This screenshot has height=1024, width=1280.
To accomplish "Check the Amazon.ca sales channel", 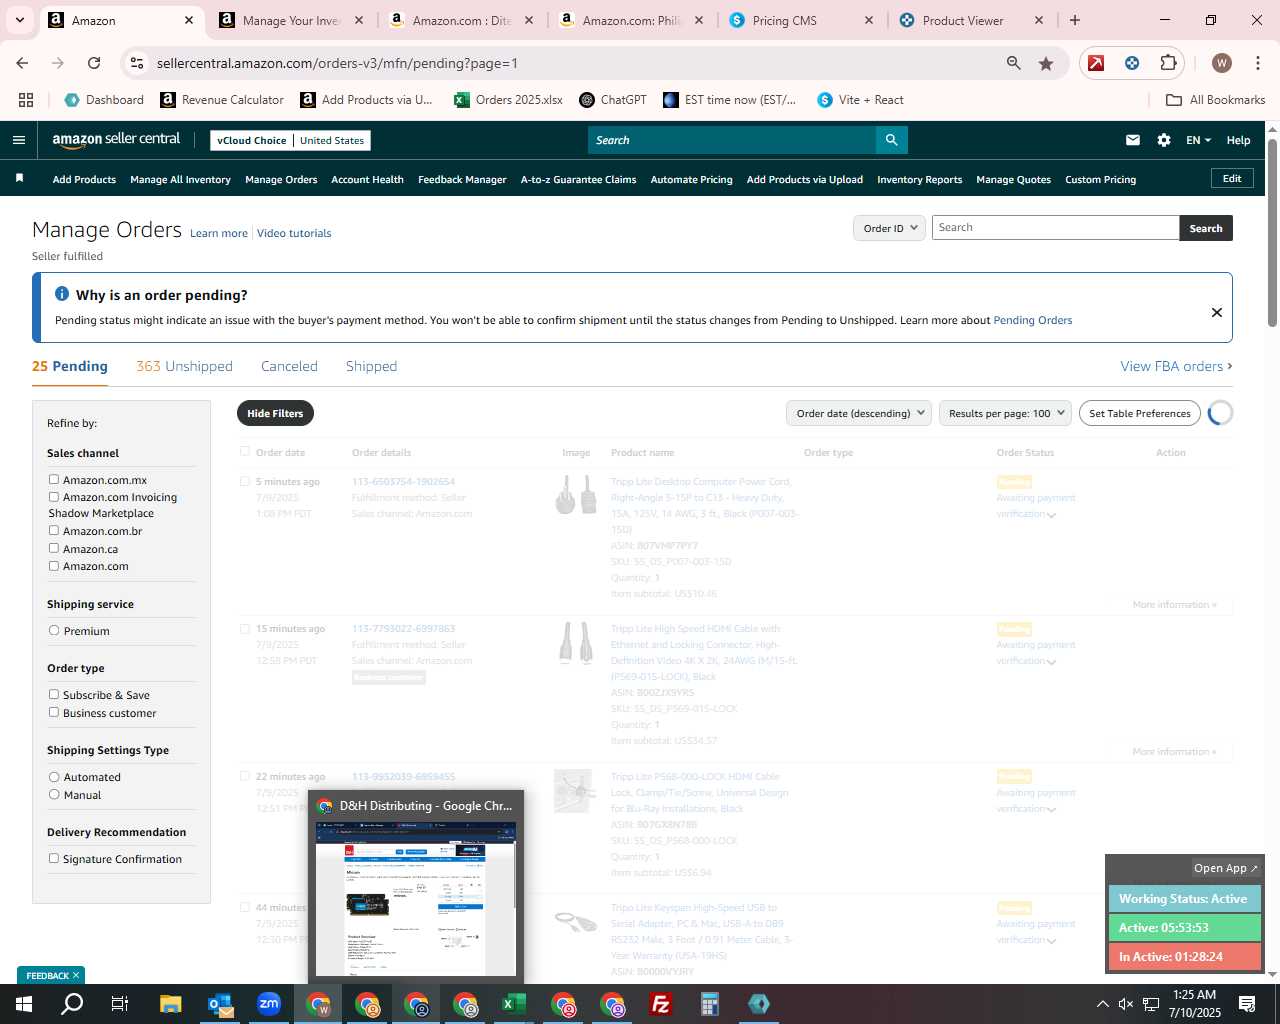I will coord(54,548).
